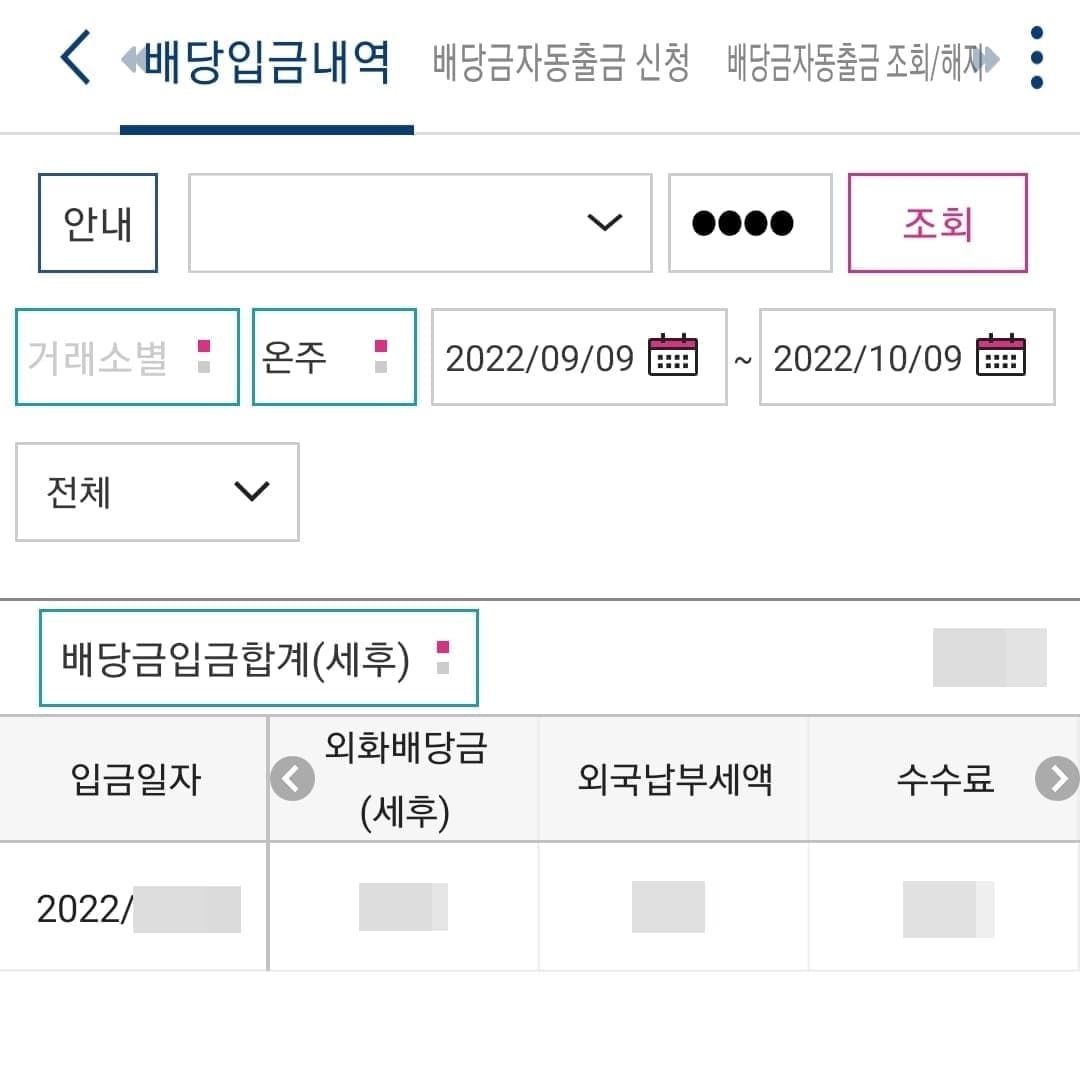
Task: Open the 전체 filter dropdown
Action: (x=157, y=492)
